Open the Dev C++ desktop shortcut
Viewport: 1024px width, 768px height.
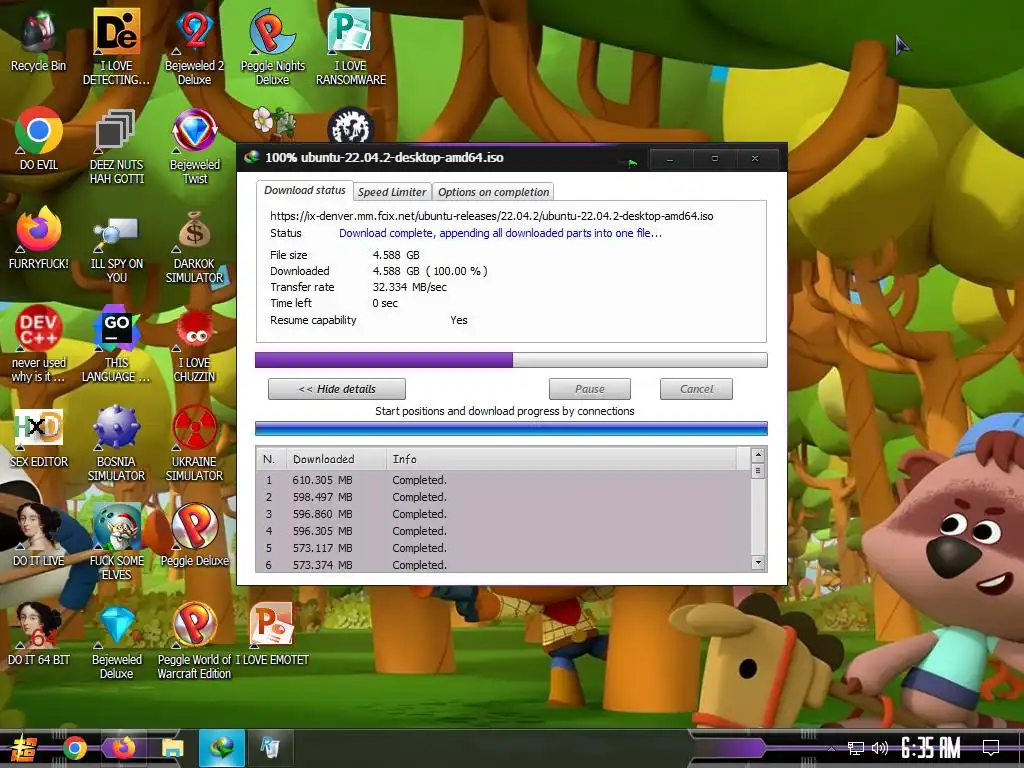click(39, 345)
